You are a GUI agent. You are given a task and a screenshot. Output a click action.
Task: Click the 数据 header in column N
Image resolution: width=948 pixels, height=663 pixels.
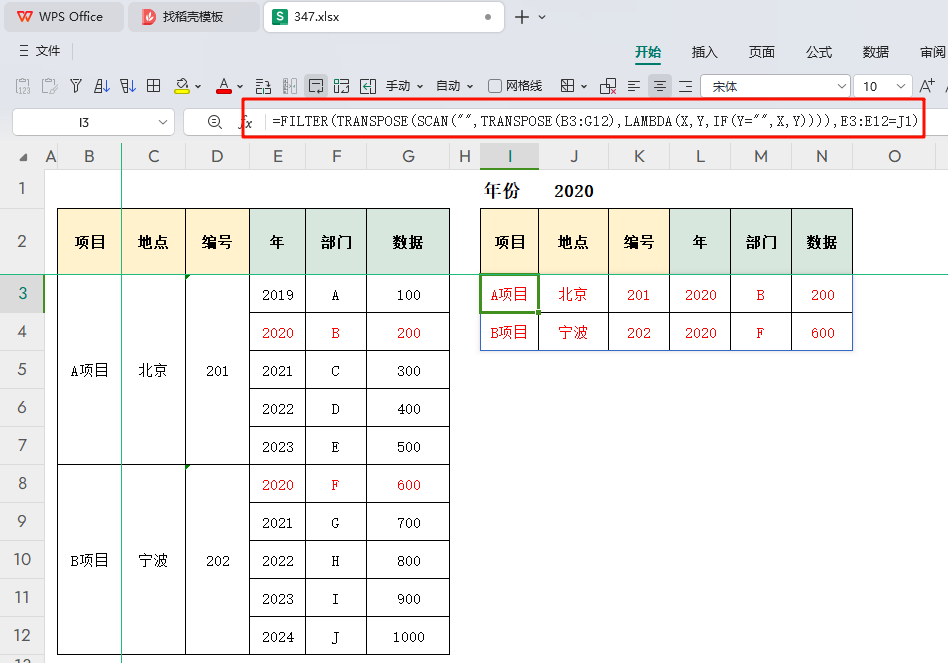(822, 242)
